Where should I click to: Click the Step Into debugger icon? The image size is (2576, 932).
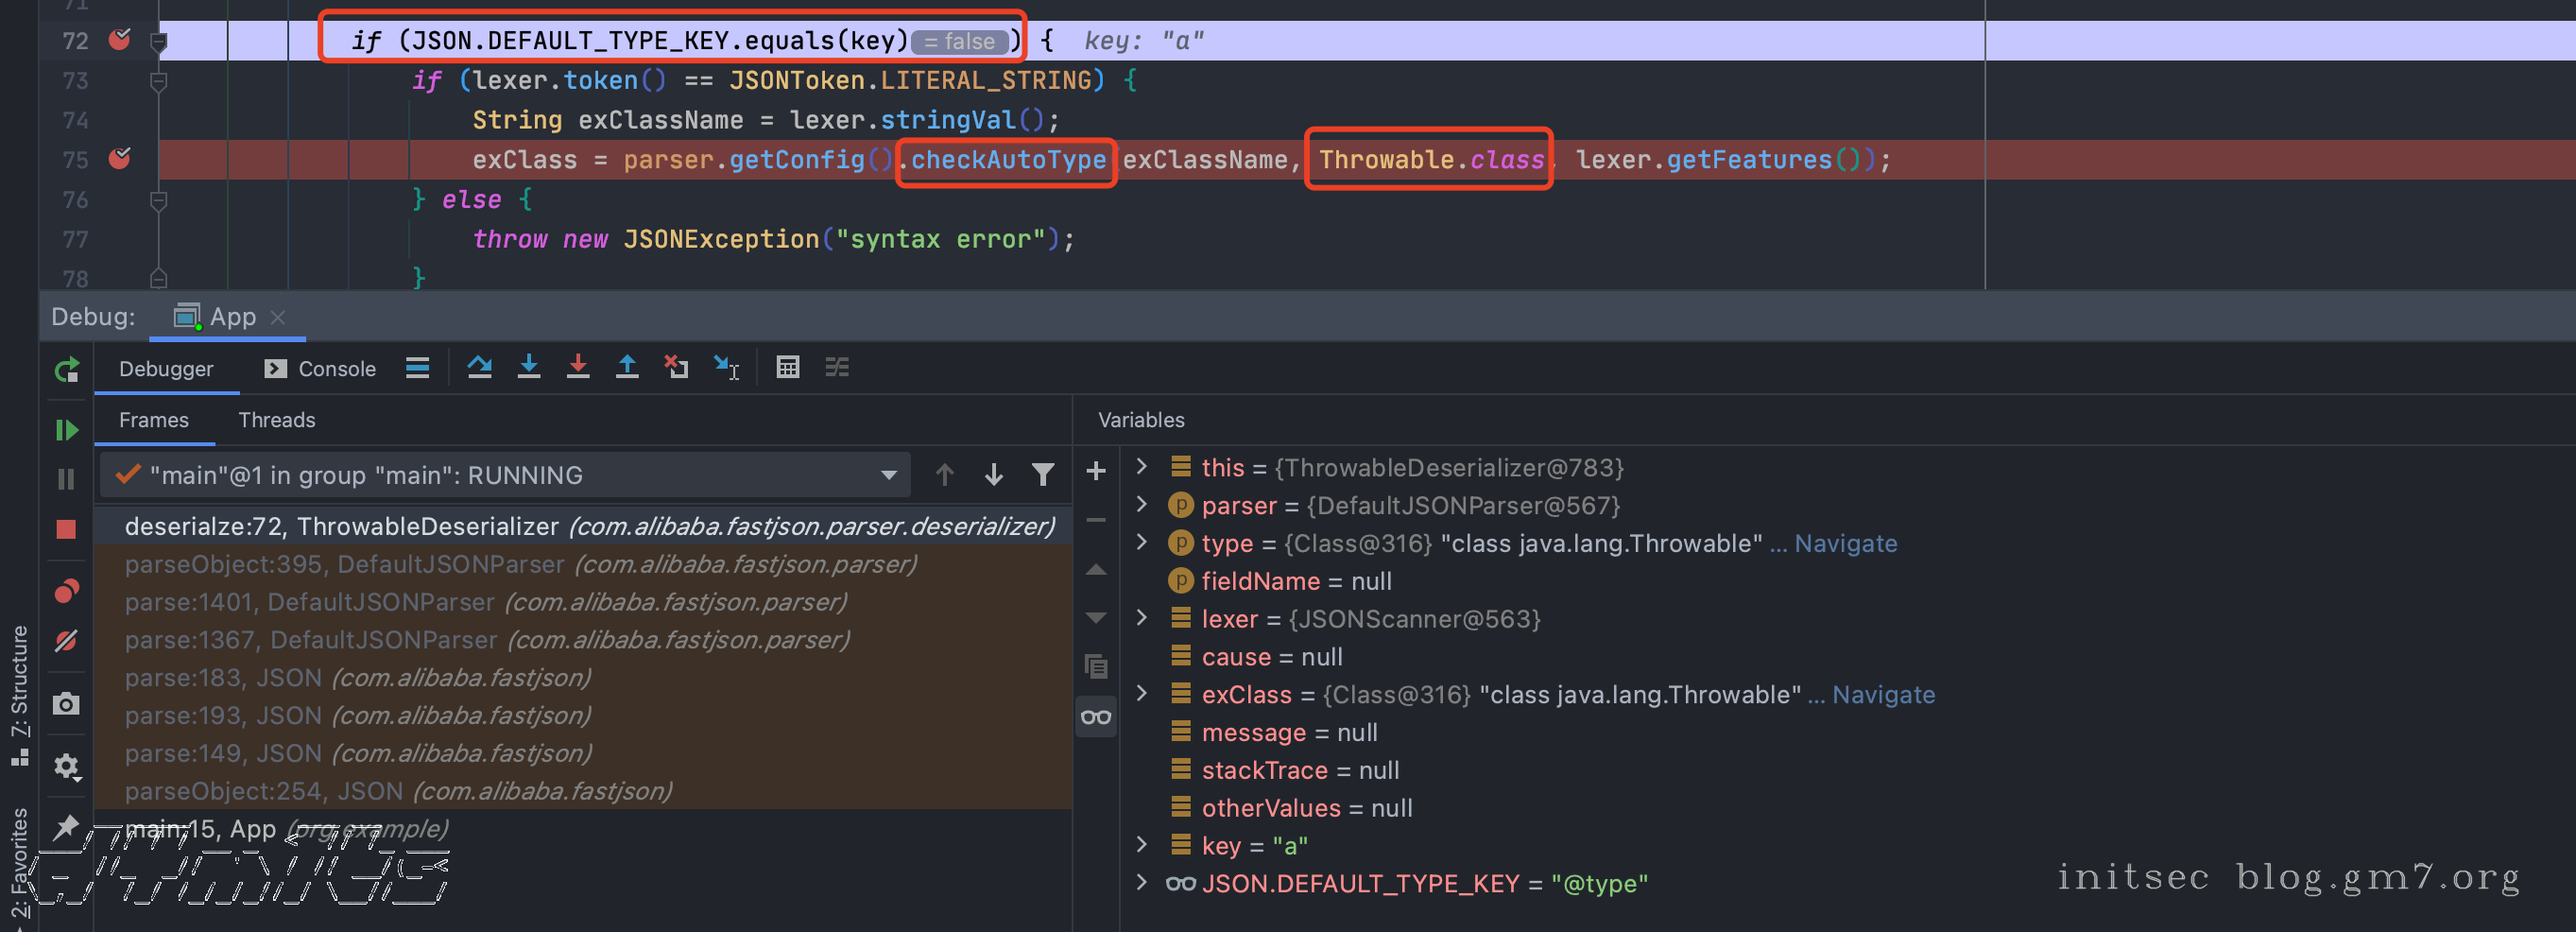(529, 367)
